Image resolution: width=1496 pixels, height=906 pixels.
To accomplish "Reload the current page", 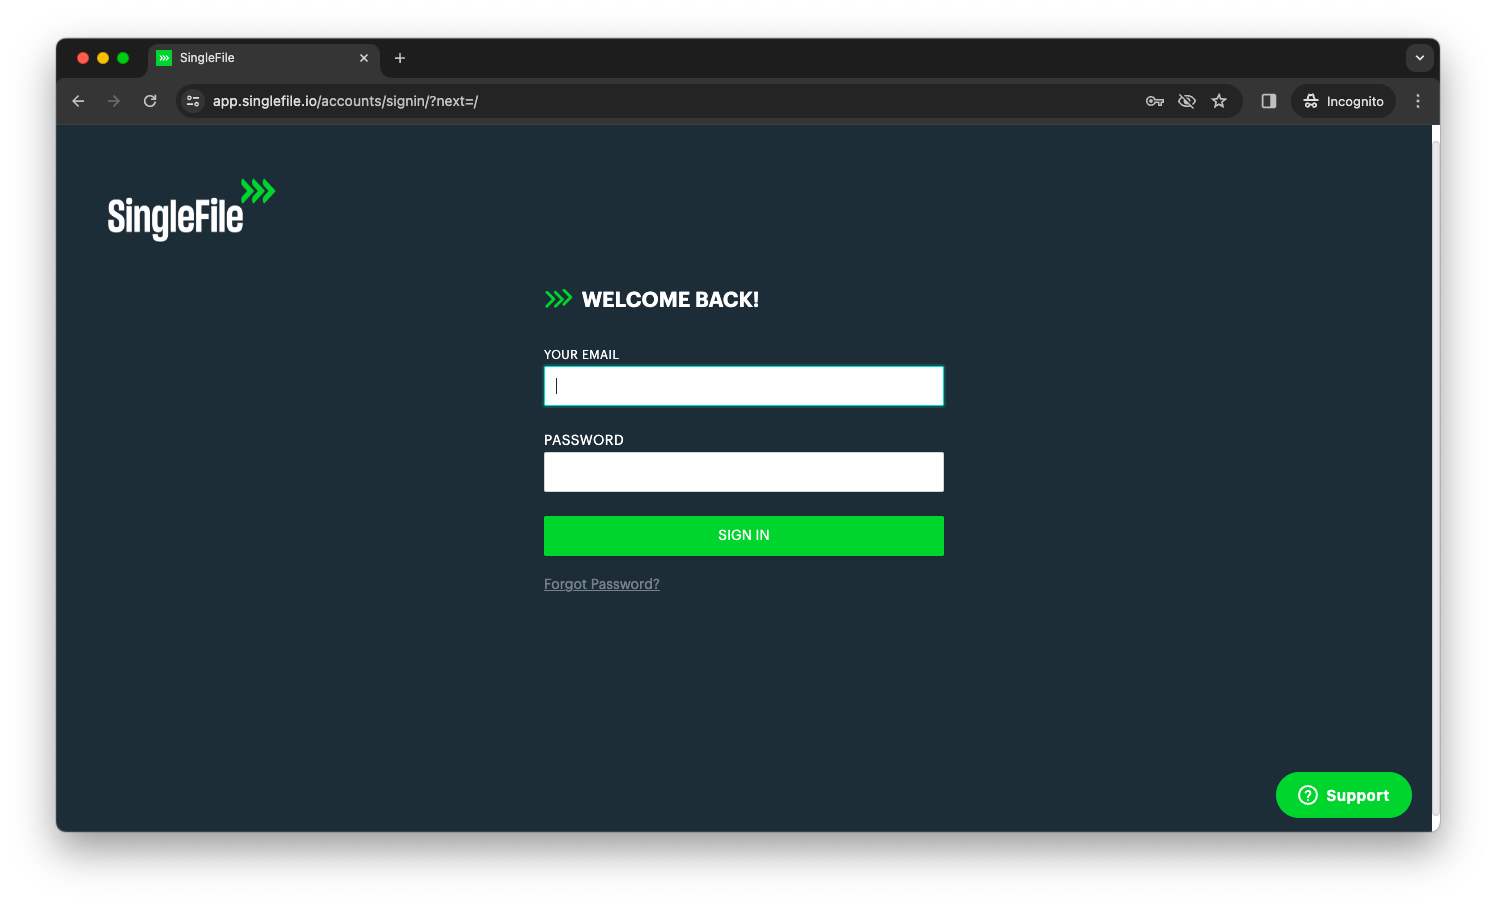I will tap(150, 101).
